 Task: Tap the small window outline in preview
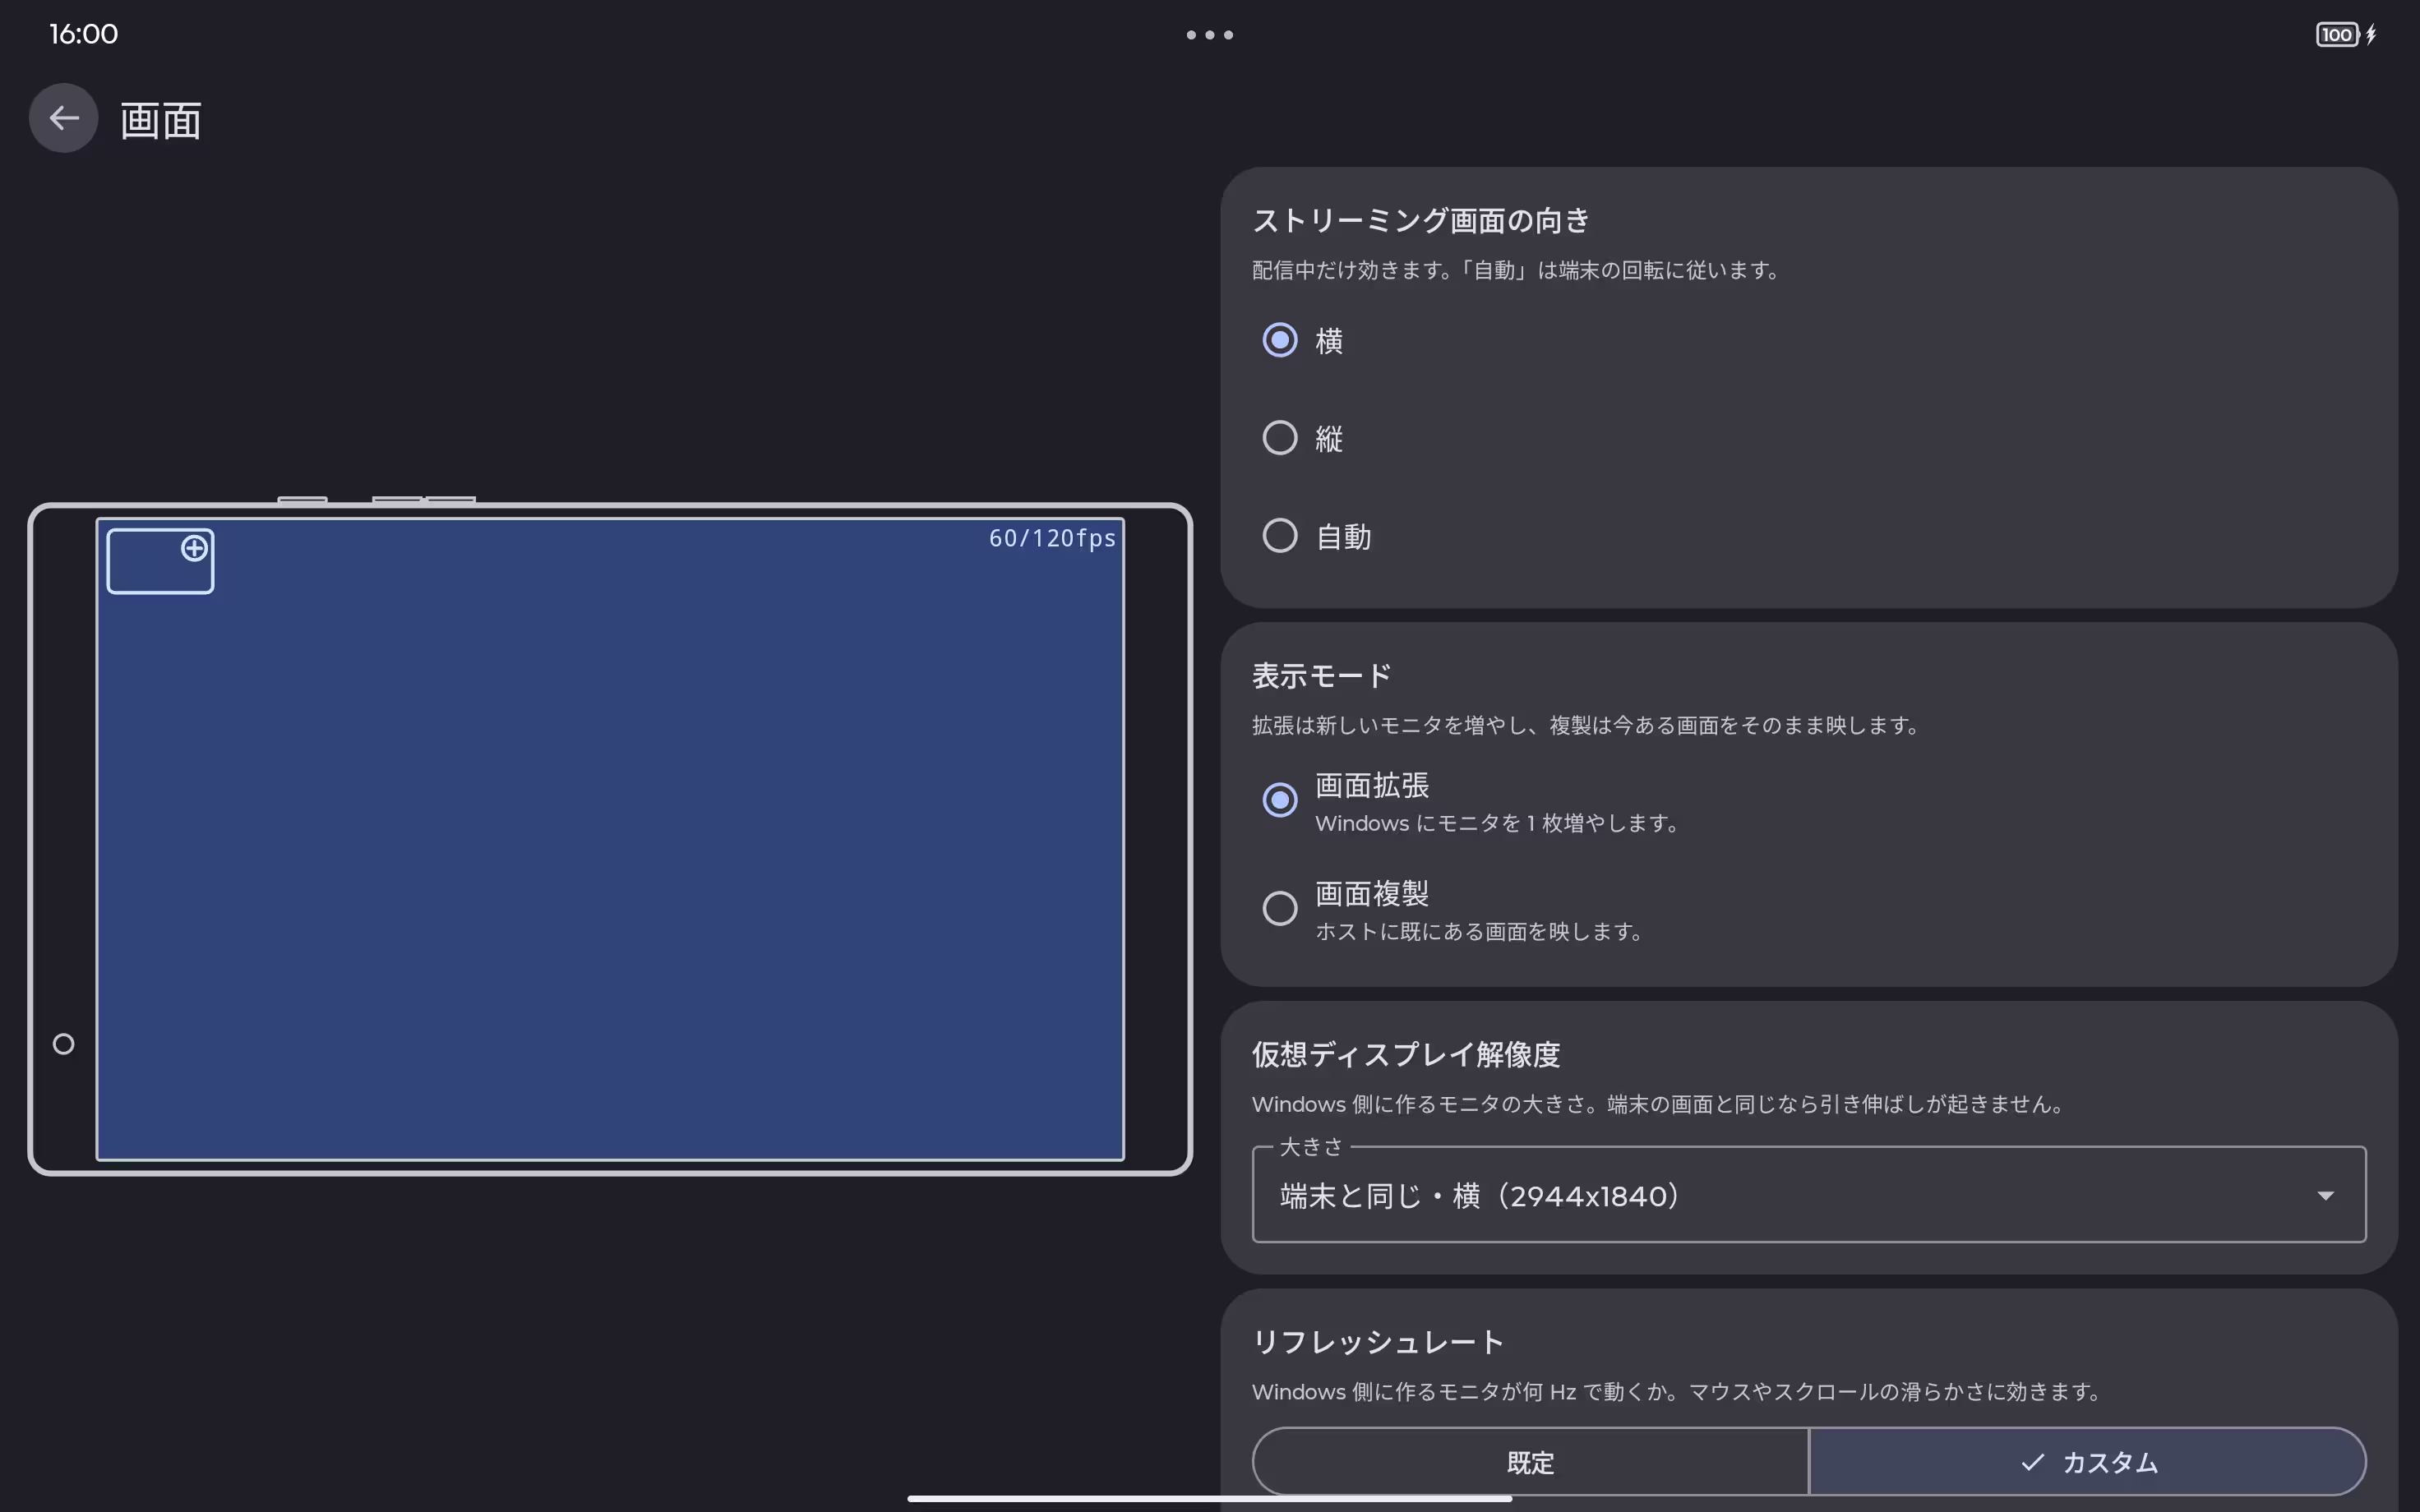(x=160, y=561)
